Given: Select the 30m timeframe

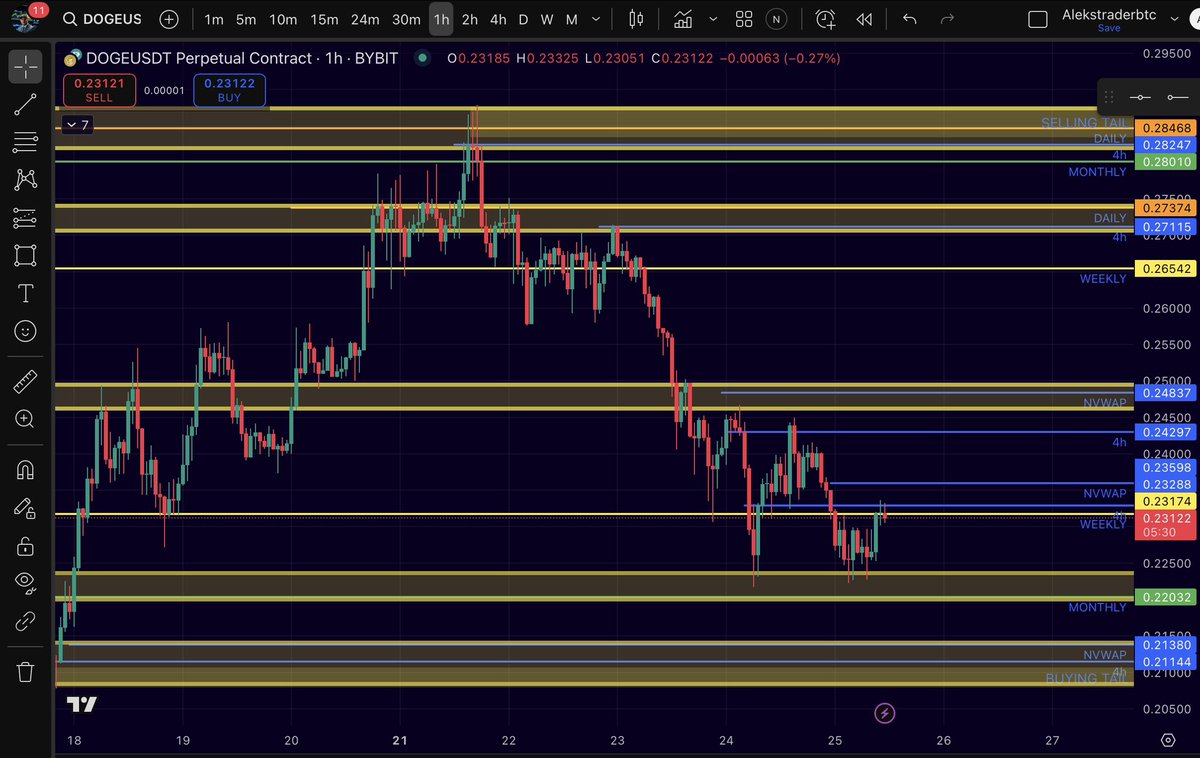Looking at the screenshot, I should click(406, 19).
